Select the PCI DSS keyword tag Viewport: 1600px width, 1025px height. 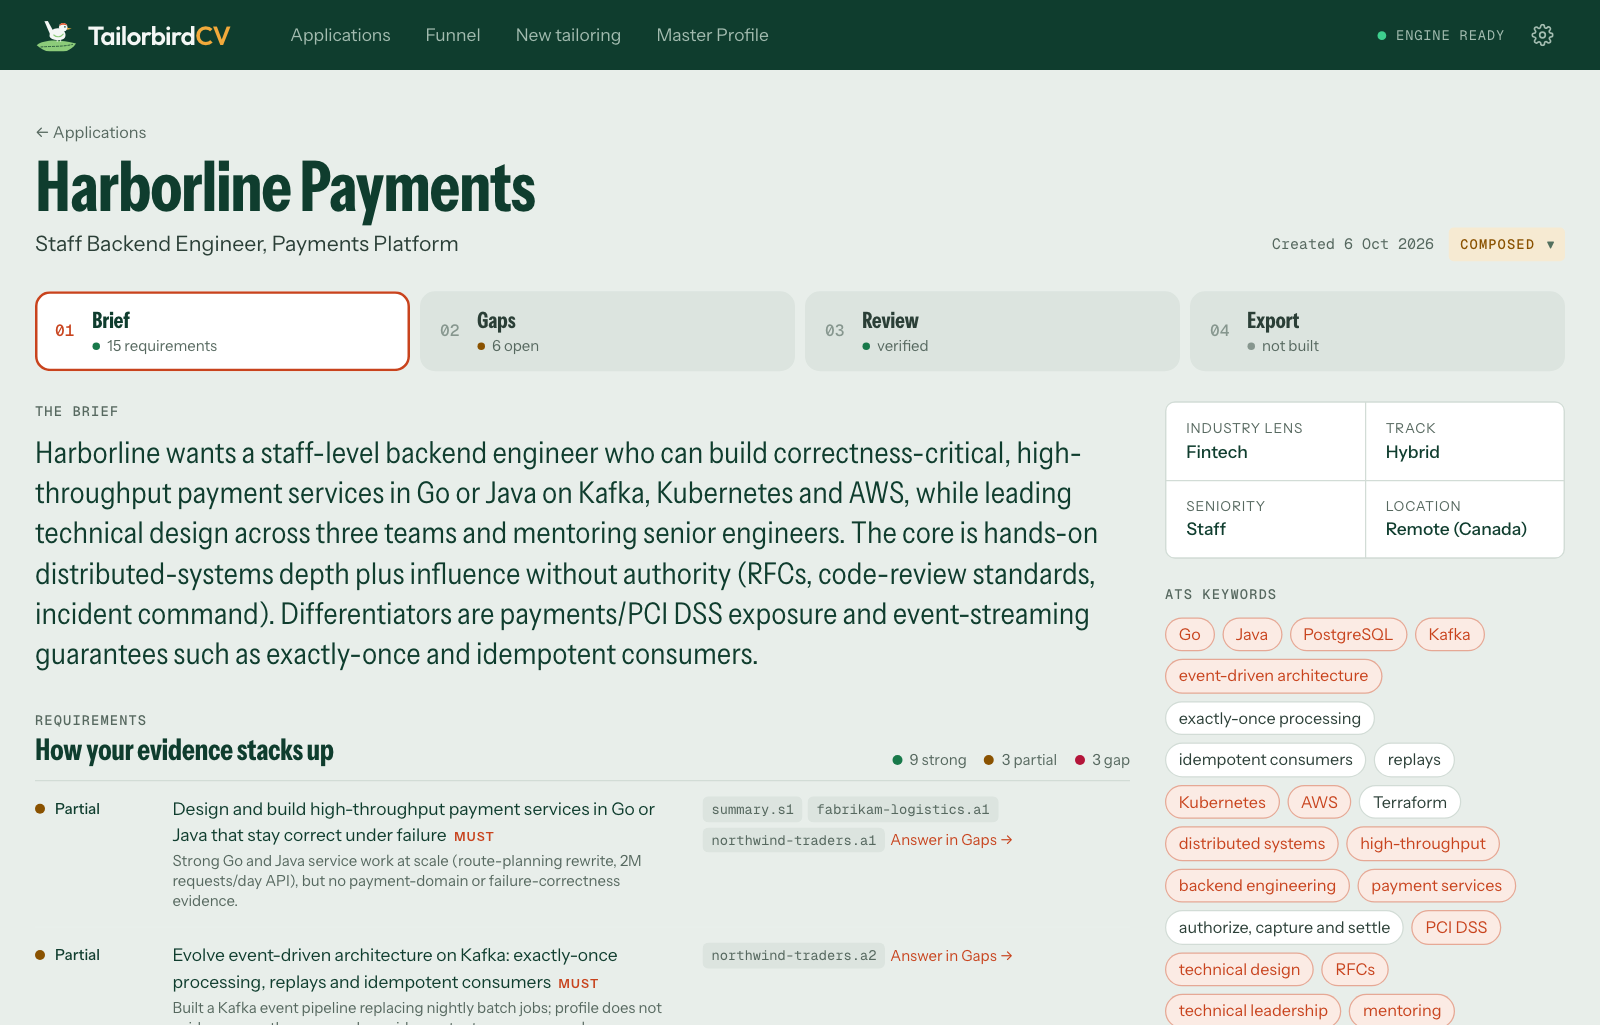(x=1456, y=928)
